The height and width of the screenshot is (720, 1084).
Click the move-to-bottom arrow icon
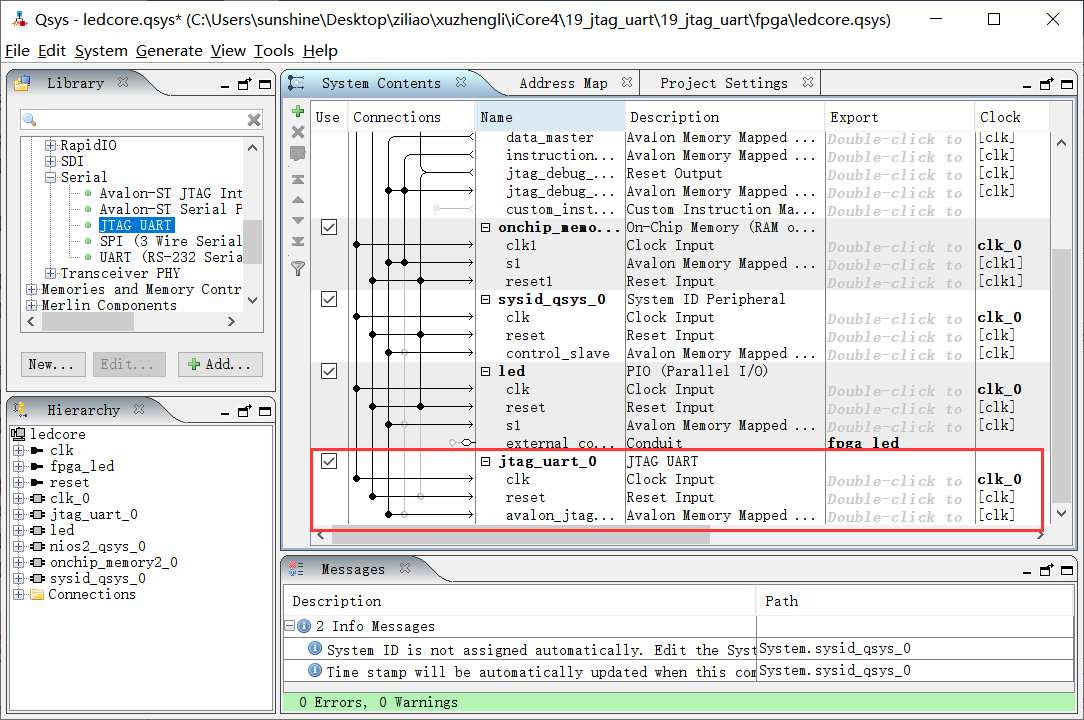[297, 241]
